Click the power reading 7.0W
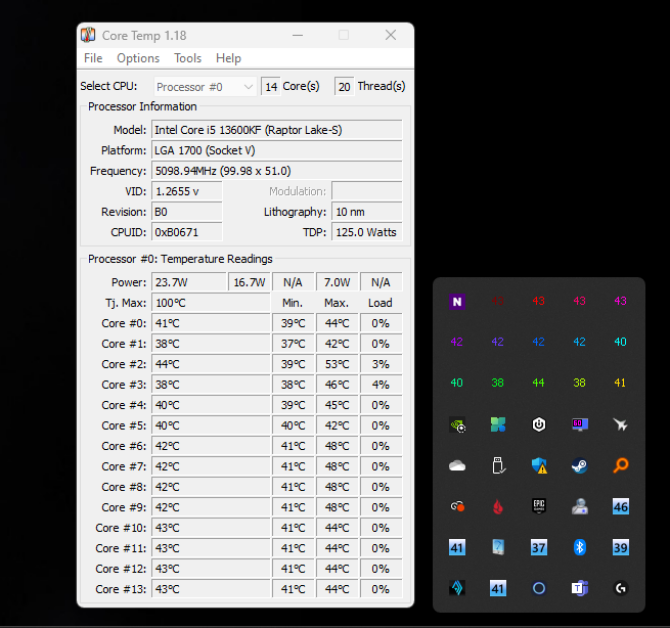The height and width of the screenshot is (628, 670). tap(337, 282)
